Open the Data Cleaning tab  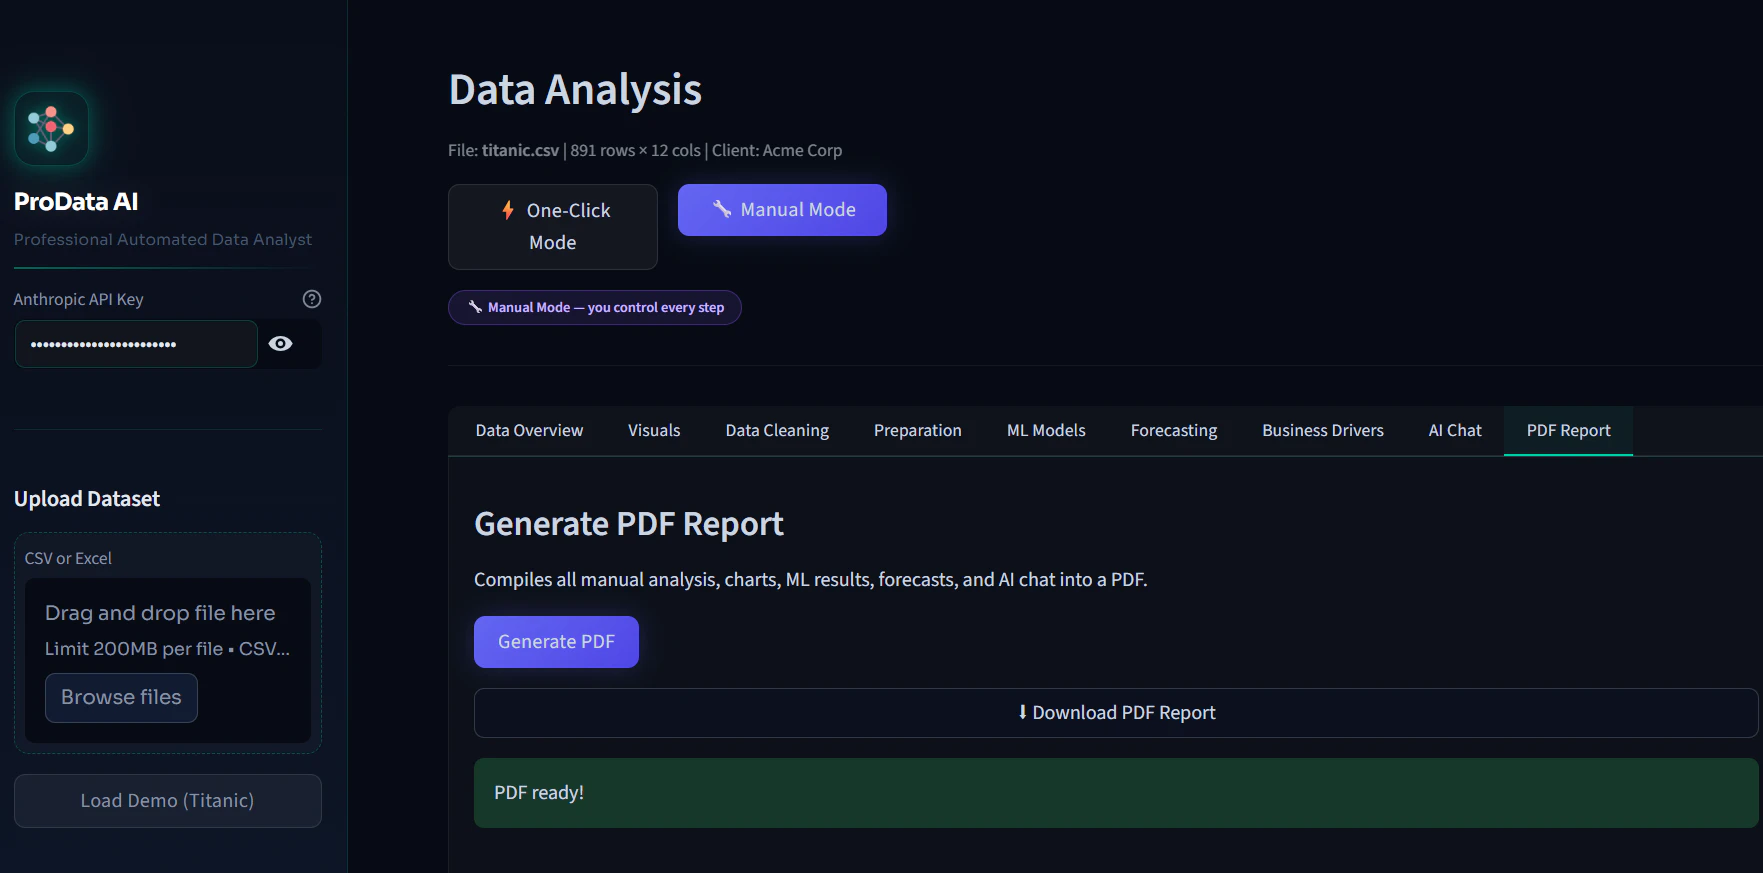(x=777, y=431)
